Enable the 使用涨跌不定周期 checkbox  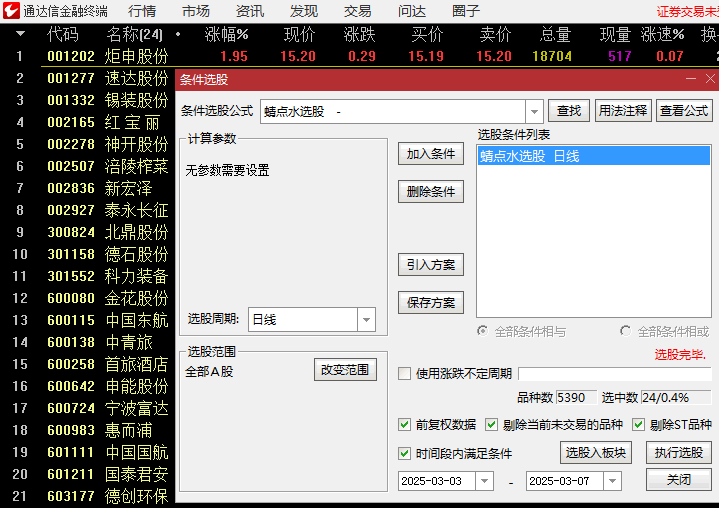click(x=404, y=373)
